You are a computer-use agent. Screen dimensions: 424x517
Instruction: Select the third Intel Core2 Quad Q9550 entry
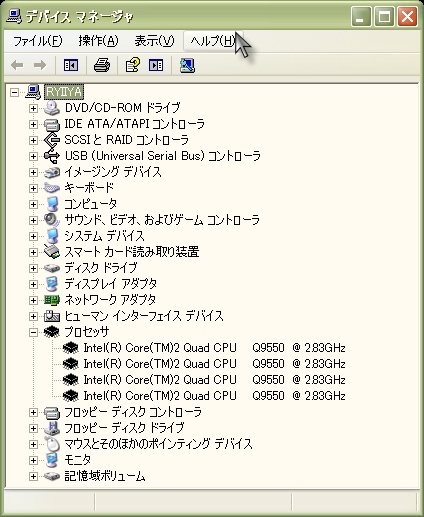(214, 380)
